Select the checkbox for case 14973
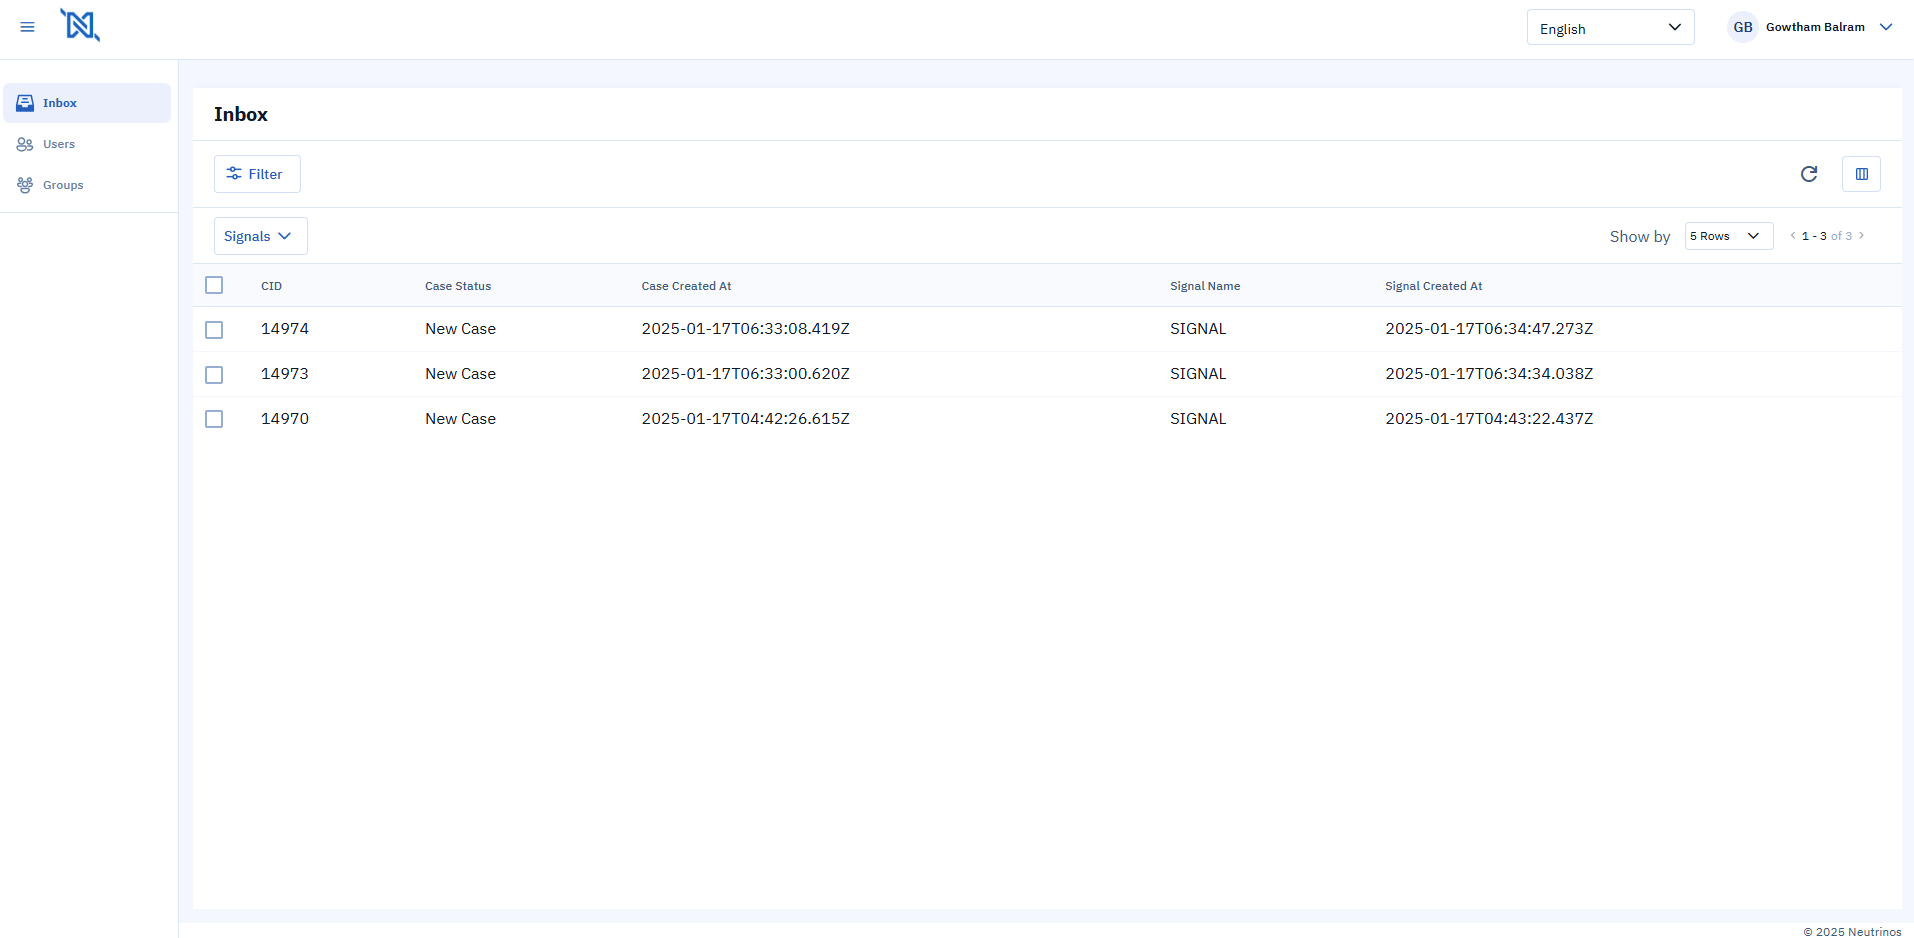The width and height of the screenshot is (1914, 938). click(214, 375)
